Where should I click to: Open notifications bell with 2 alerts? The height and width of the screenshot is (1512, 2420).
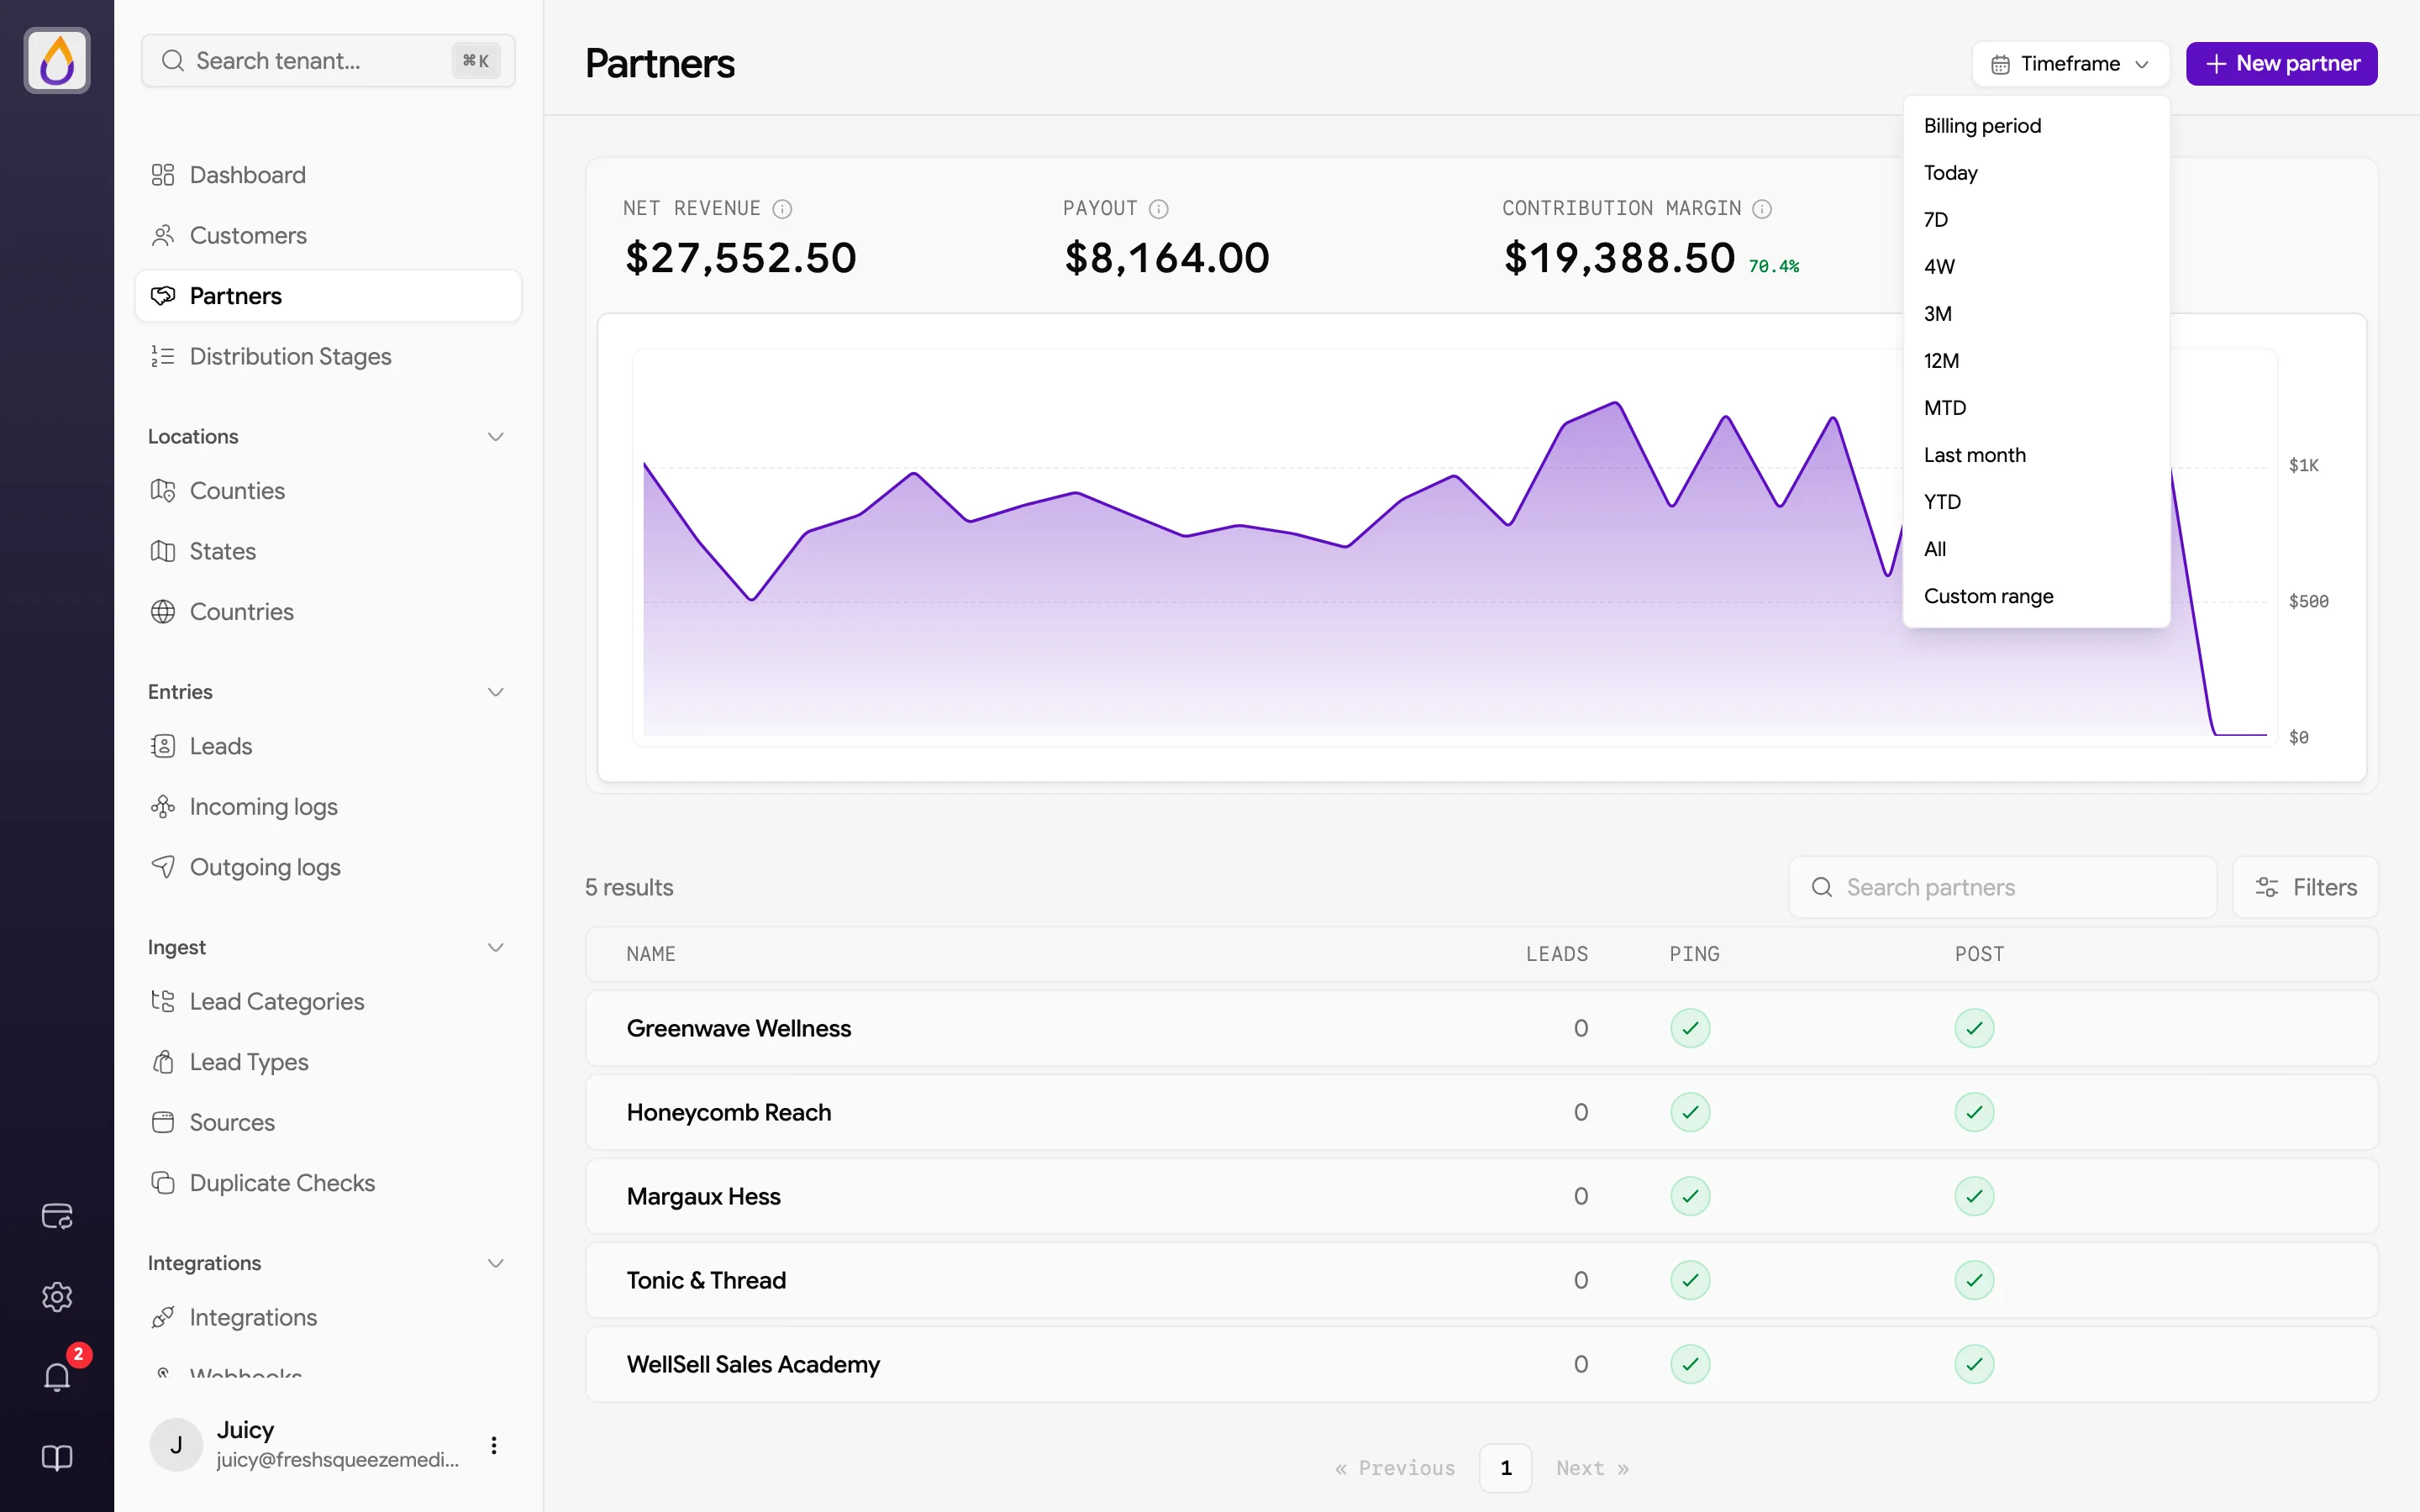coord(57,1376)
